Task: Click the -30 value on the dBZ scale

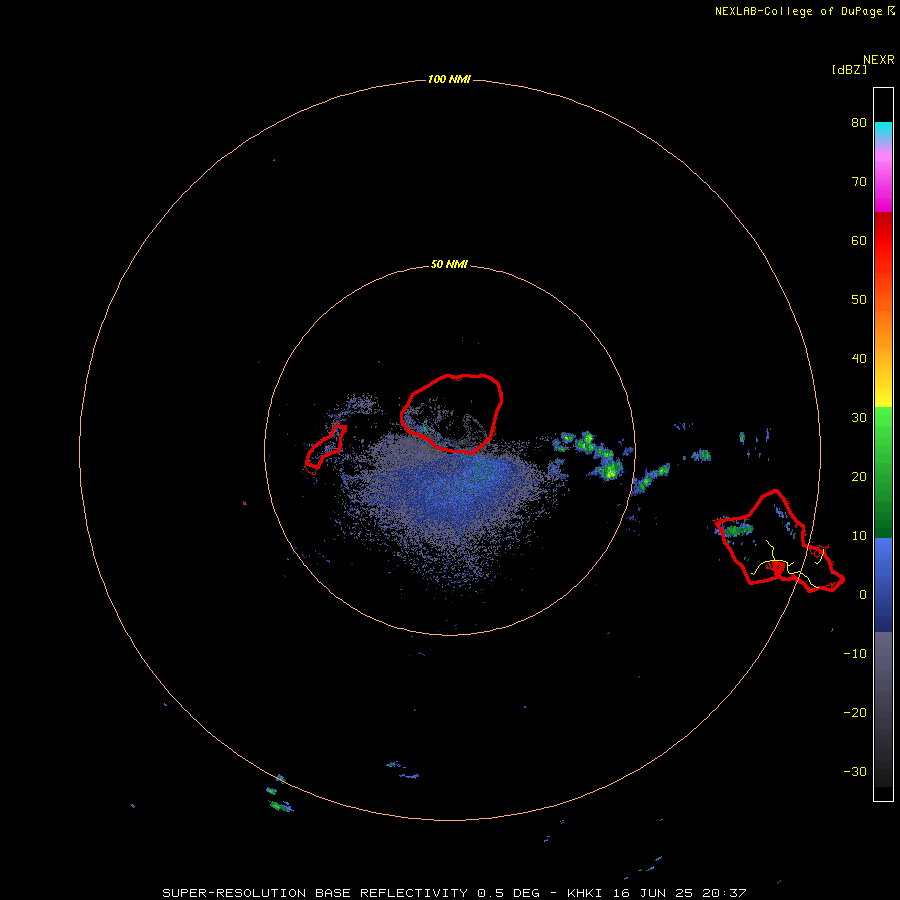Action: pyautogui.click(x=855, y=772)
